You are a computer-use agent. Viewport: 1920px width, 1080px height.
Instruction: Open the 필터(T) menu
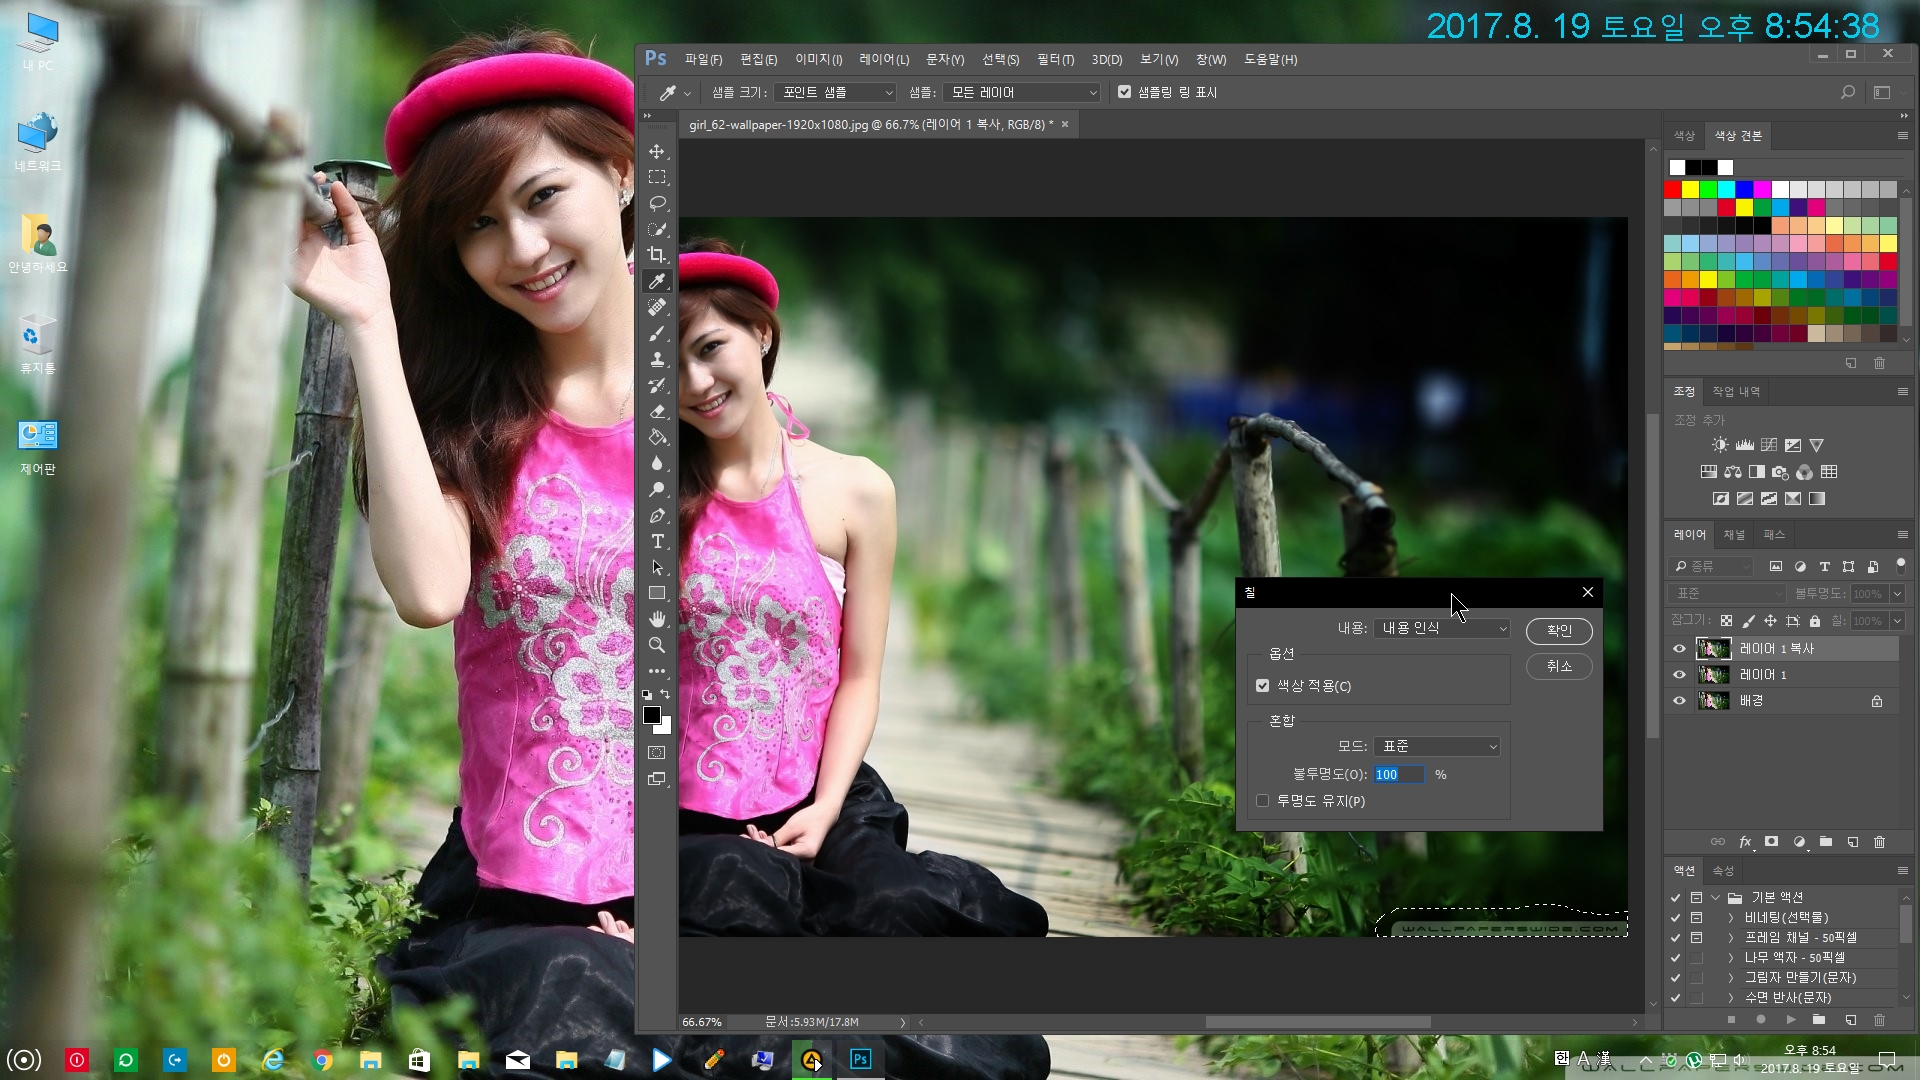1055,60
